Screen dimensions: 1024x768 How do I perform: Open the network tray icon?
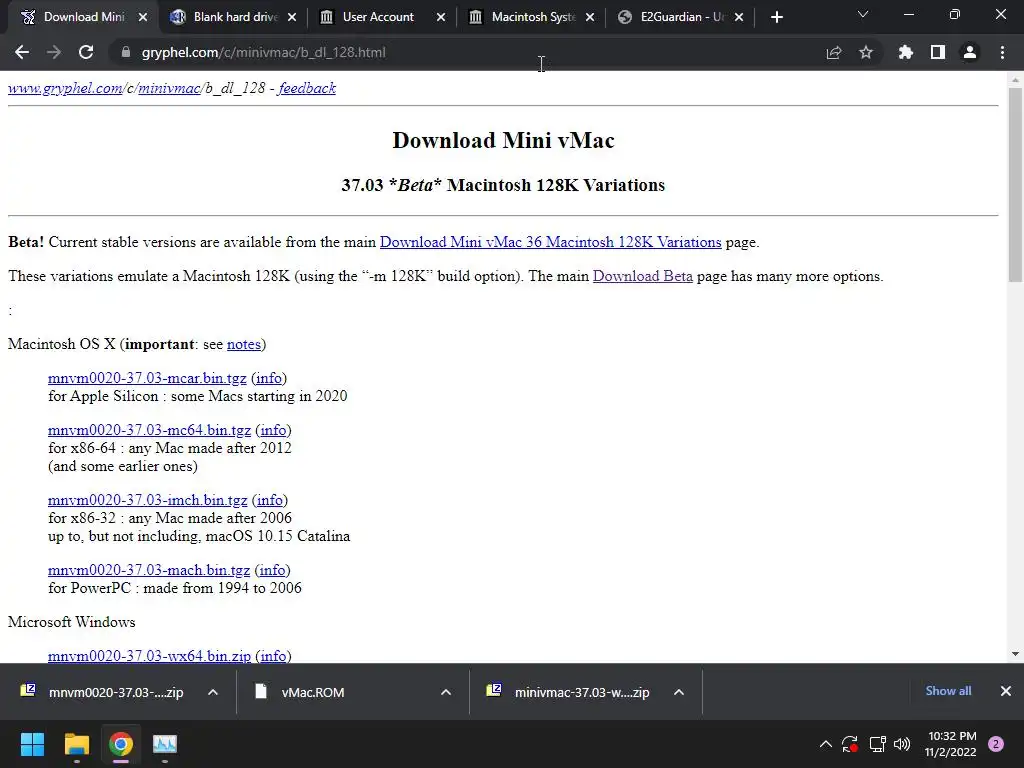[877, 744]
